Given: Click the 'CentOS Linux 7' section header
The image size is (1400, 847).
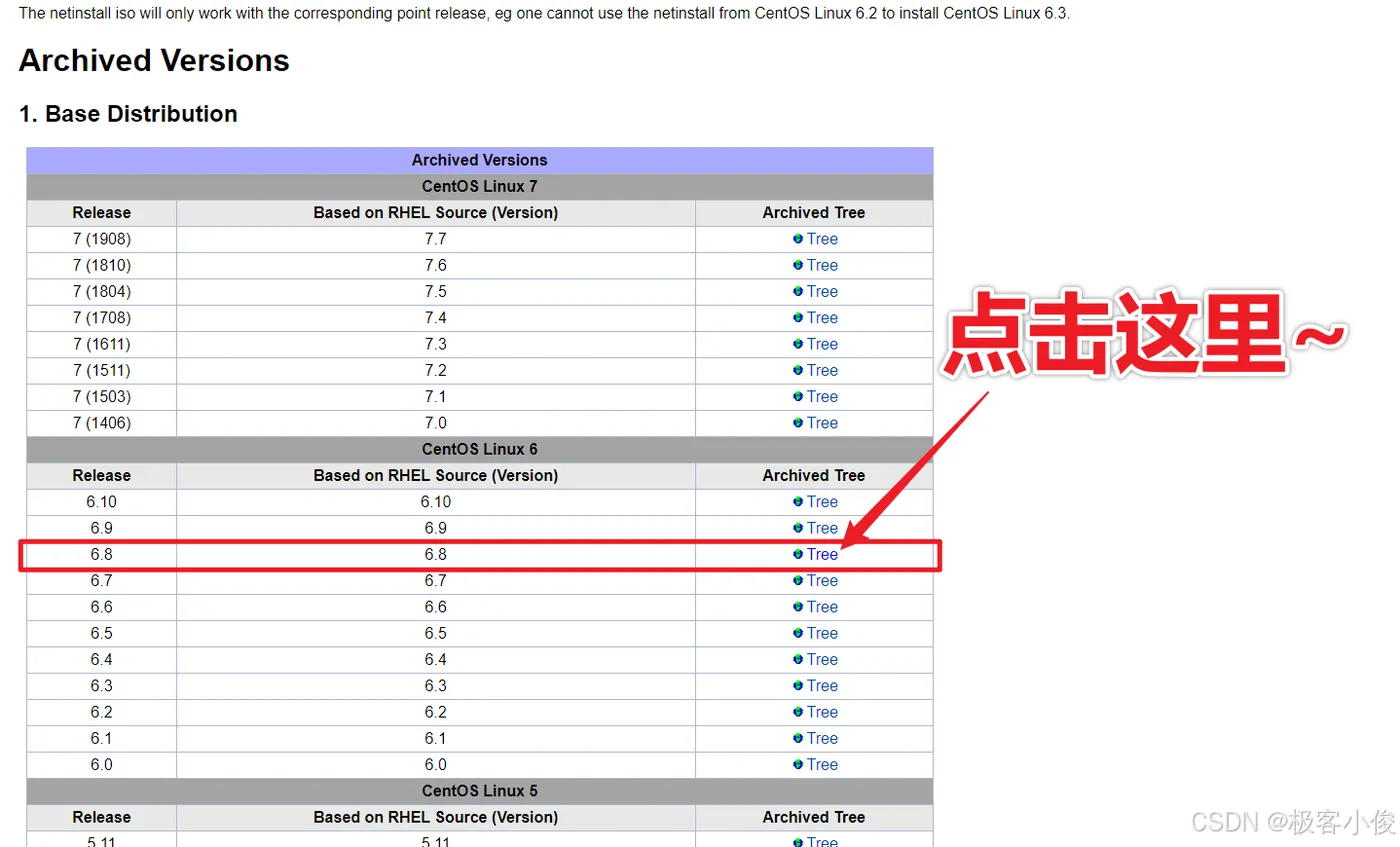Looking at the screenshot, I should pos(480,187).
